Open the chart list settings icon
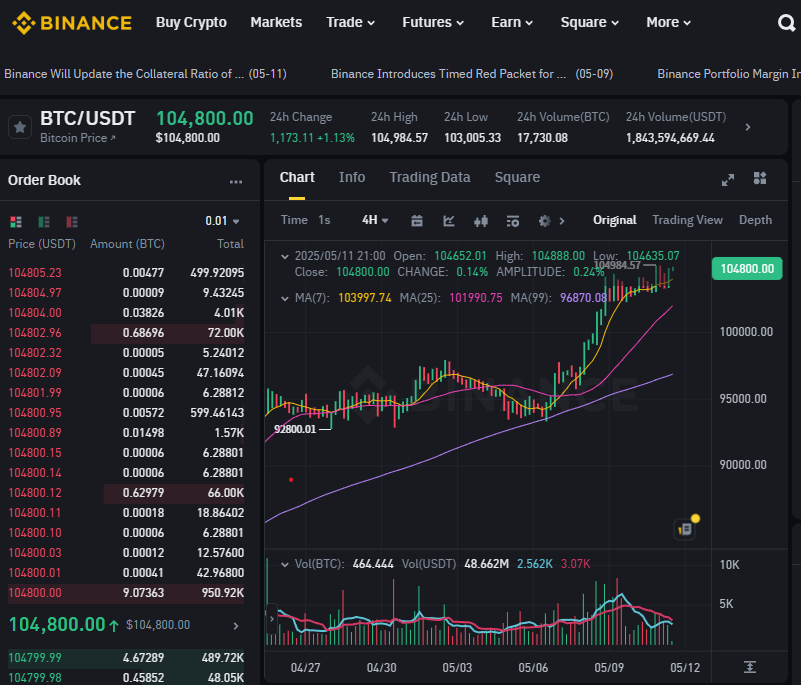The image size is (801, 685). [512, 221]
